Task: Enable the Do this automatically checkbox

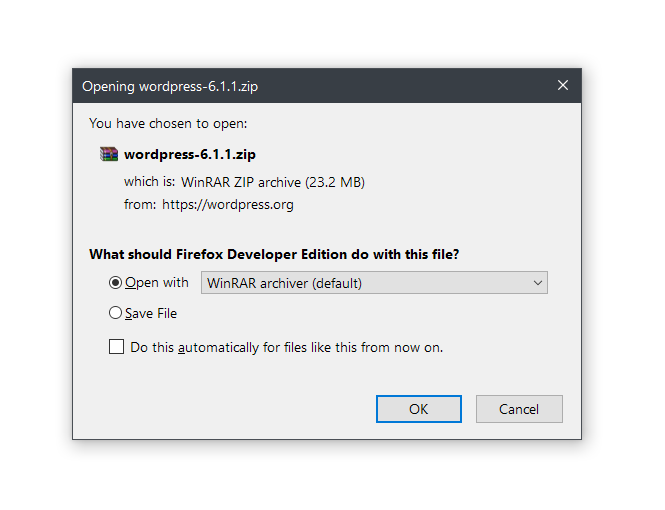Action: click(x=116, y=346)
